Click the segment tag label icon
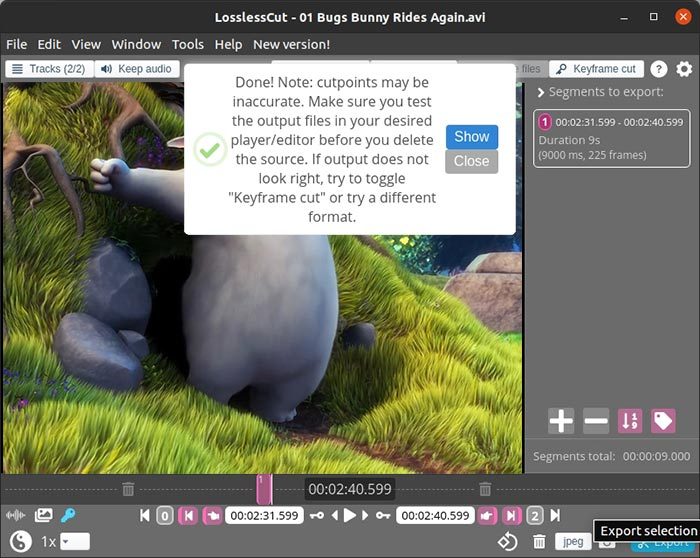700x558 pixels. [x=663, y=421]
